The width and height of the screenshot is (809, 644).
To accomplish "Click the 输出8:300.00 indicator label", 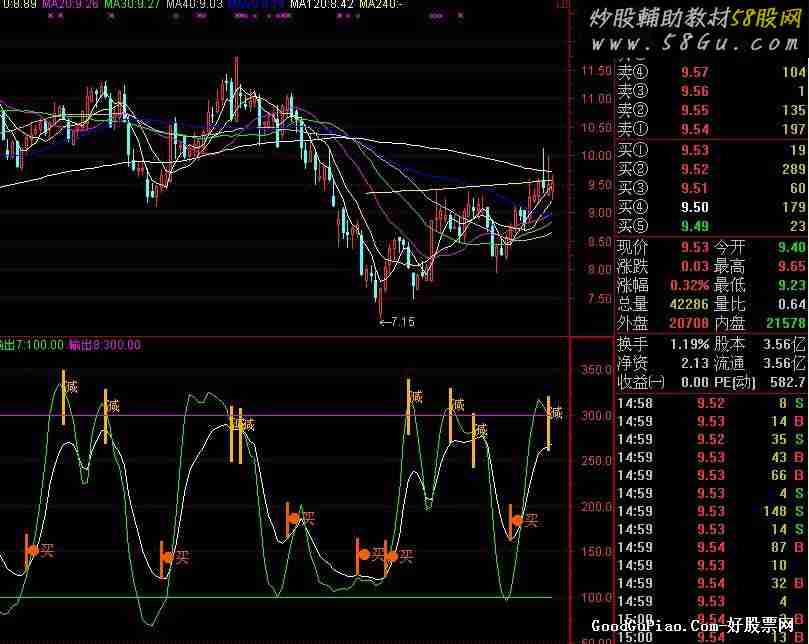I will point(105,345).
